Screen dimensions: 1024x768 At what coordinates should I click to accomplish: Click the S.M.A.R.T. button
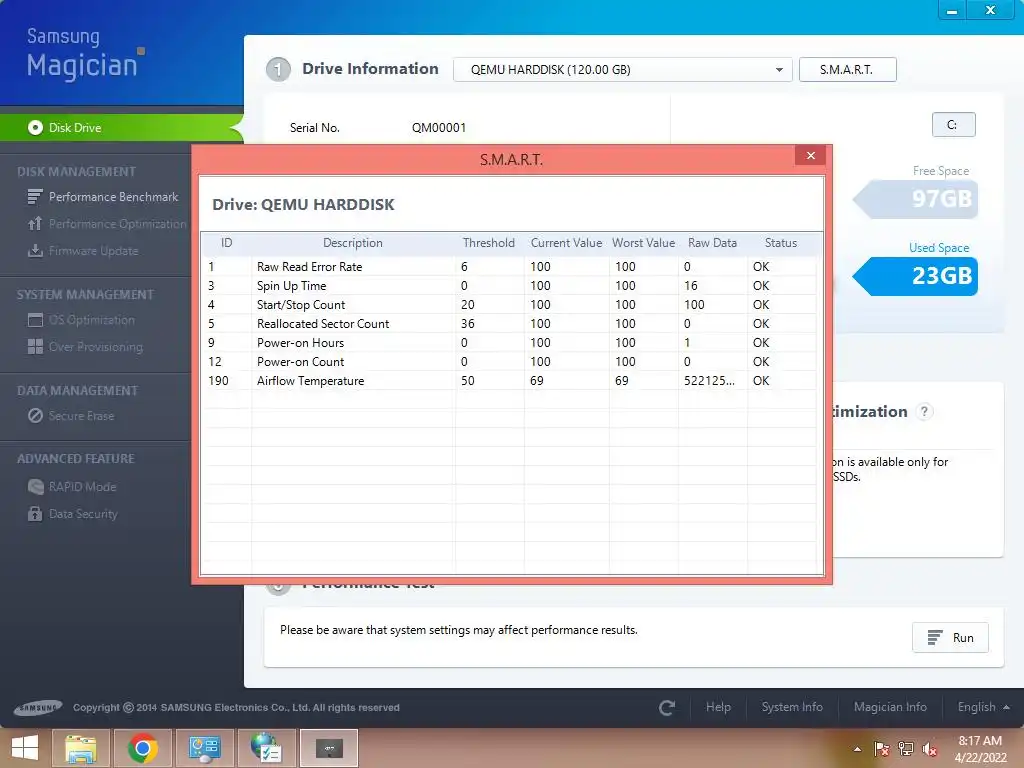pyautogui.click(x=847, y=70)
